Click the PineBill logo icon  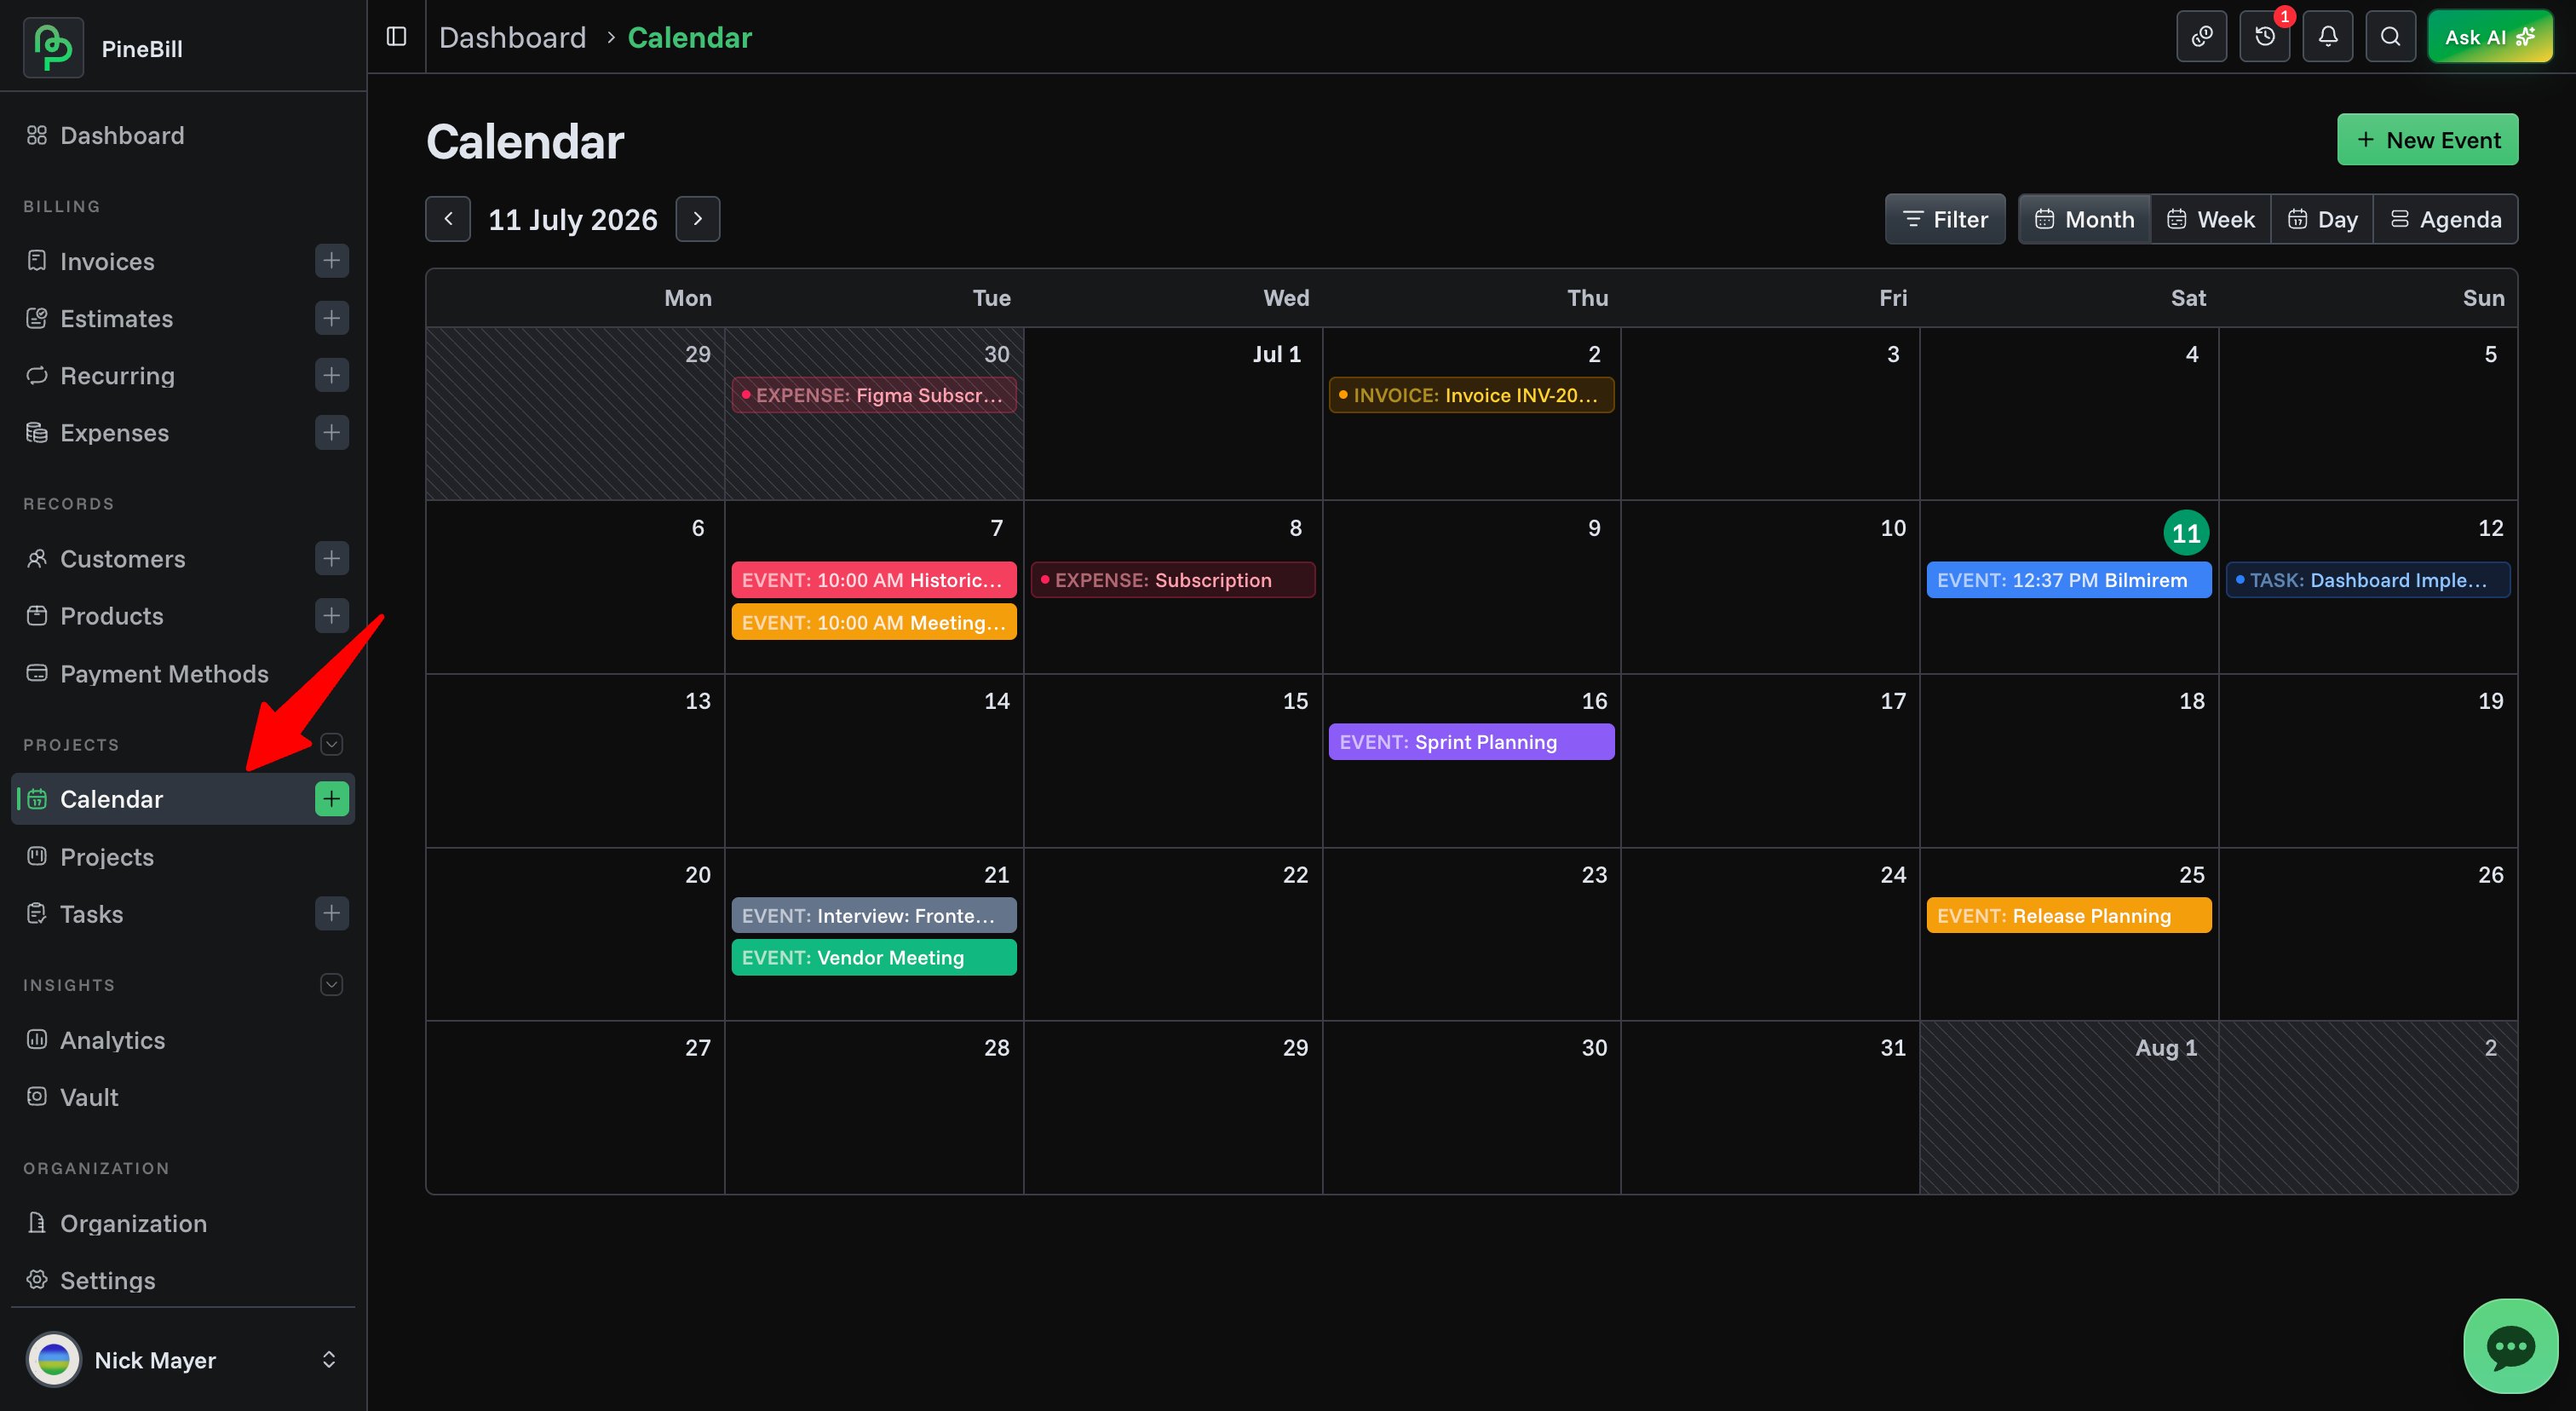tap(53, 47)
